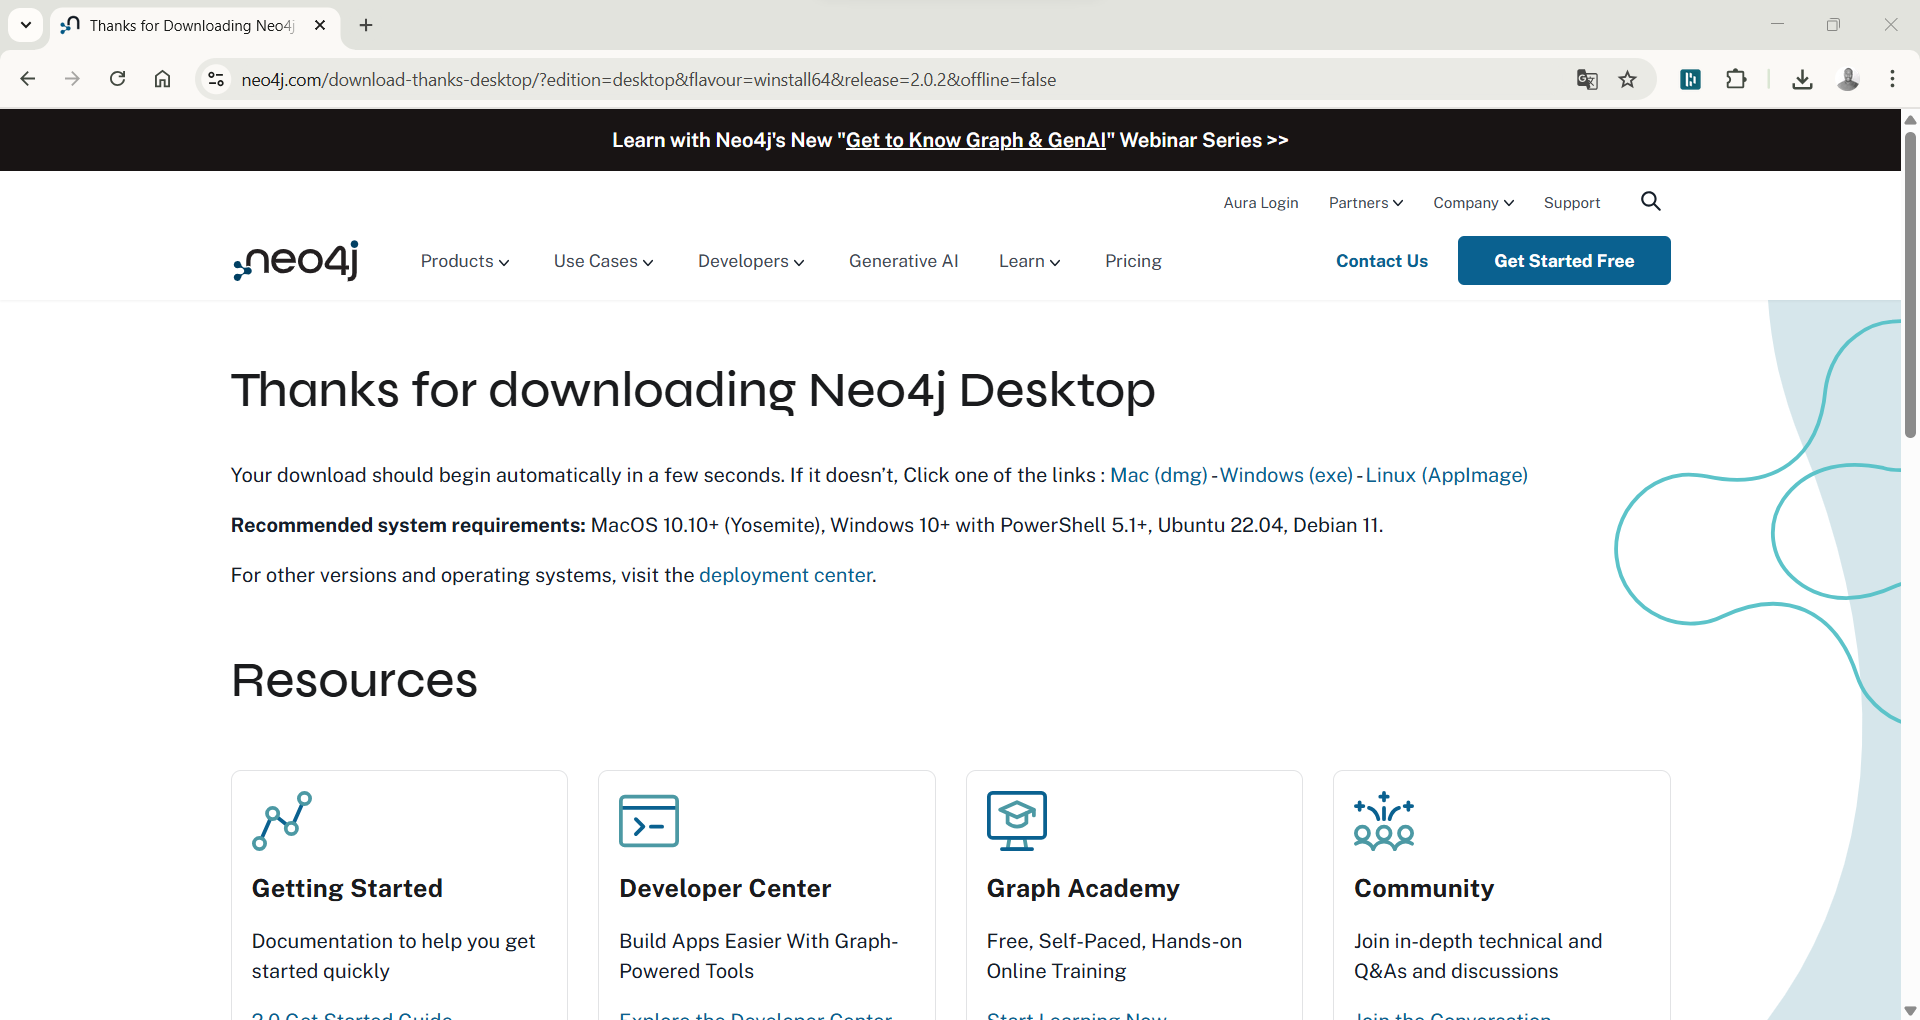
Task: Click the Getting Started graph icon
Action: pyautogui.click(x=282, y=821)
